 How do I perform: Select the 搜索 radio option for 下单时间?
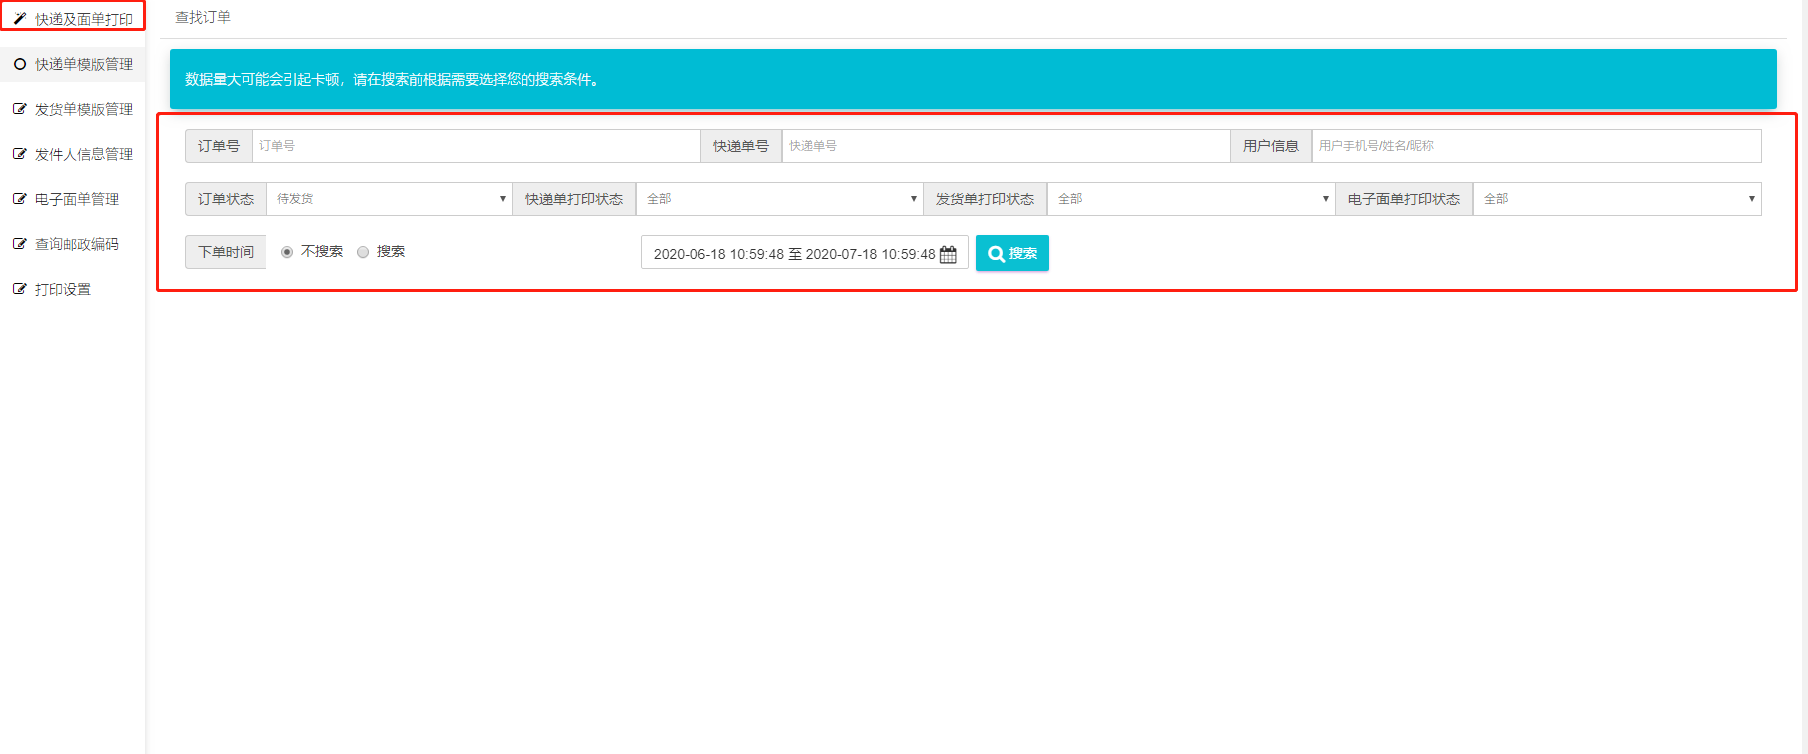[363, 252]
